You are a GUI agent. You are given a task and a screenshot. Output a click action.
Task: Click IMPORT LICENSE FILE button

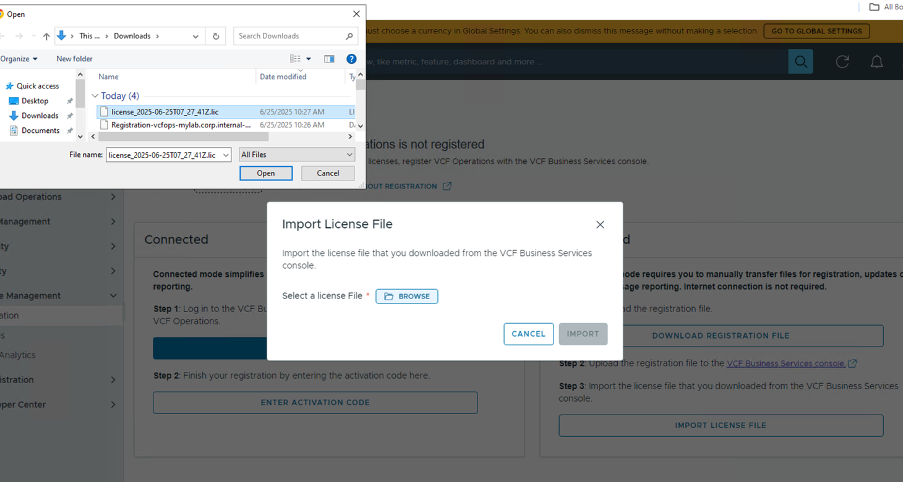pyautogui.click(x=721, y=425)
